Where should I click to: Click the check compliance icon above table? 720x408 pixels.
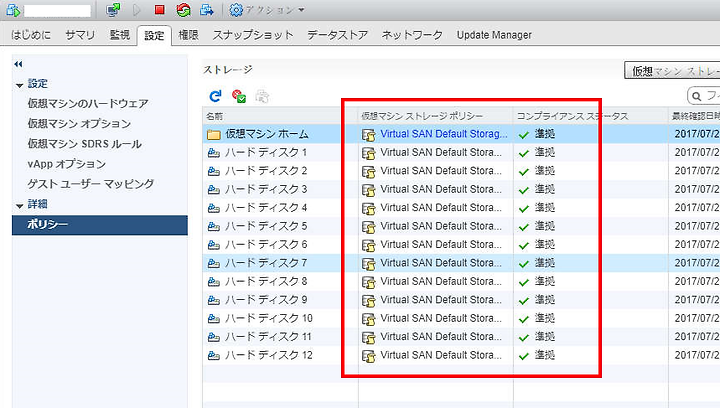[x=239, y=96]
